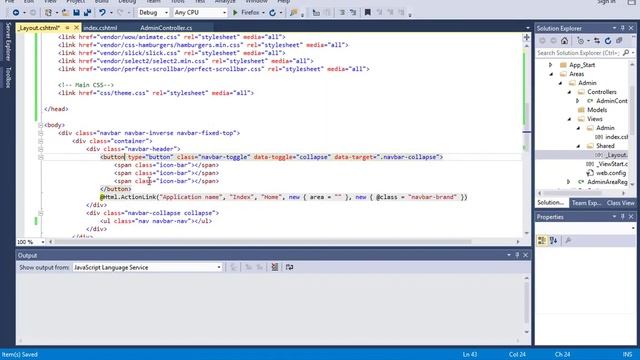Toggle Word Wrap in the Output window

point(289,267)
